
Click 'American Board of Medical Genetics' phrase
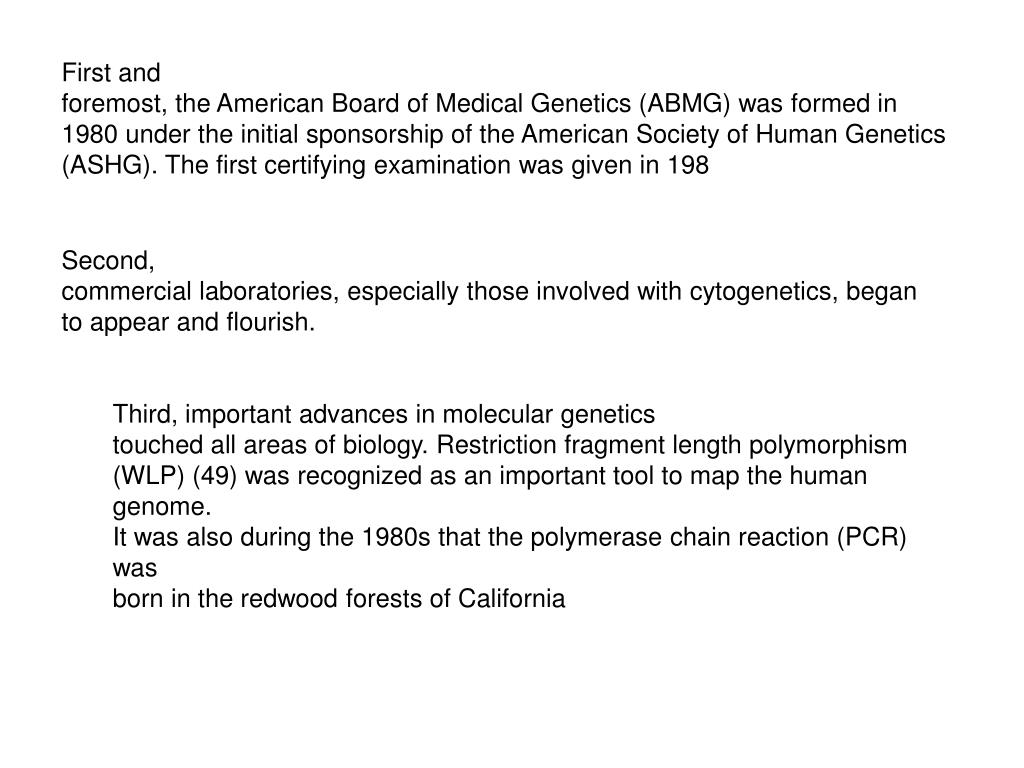(424, 103)
